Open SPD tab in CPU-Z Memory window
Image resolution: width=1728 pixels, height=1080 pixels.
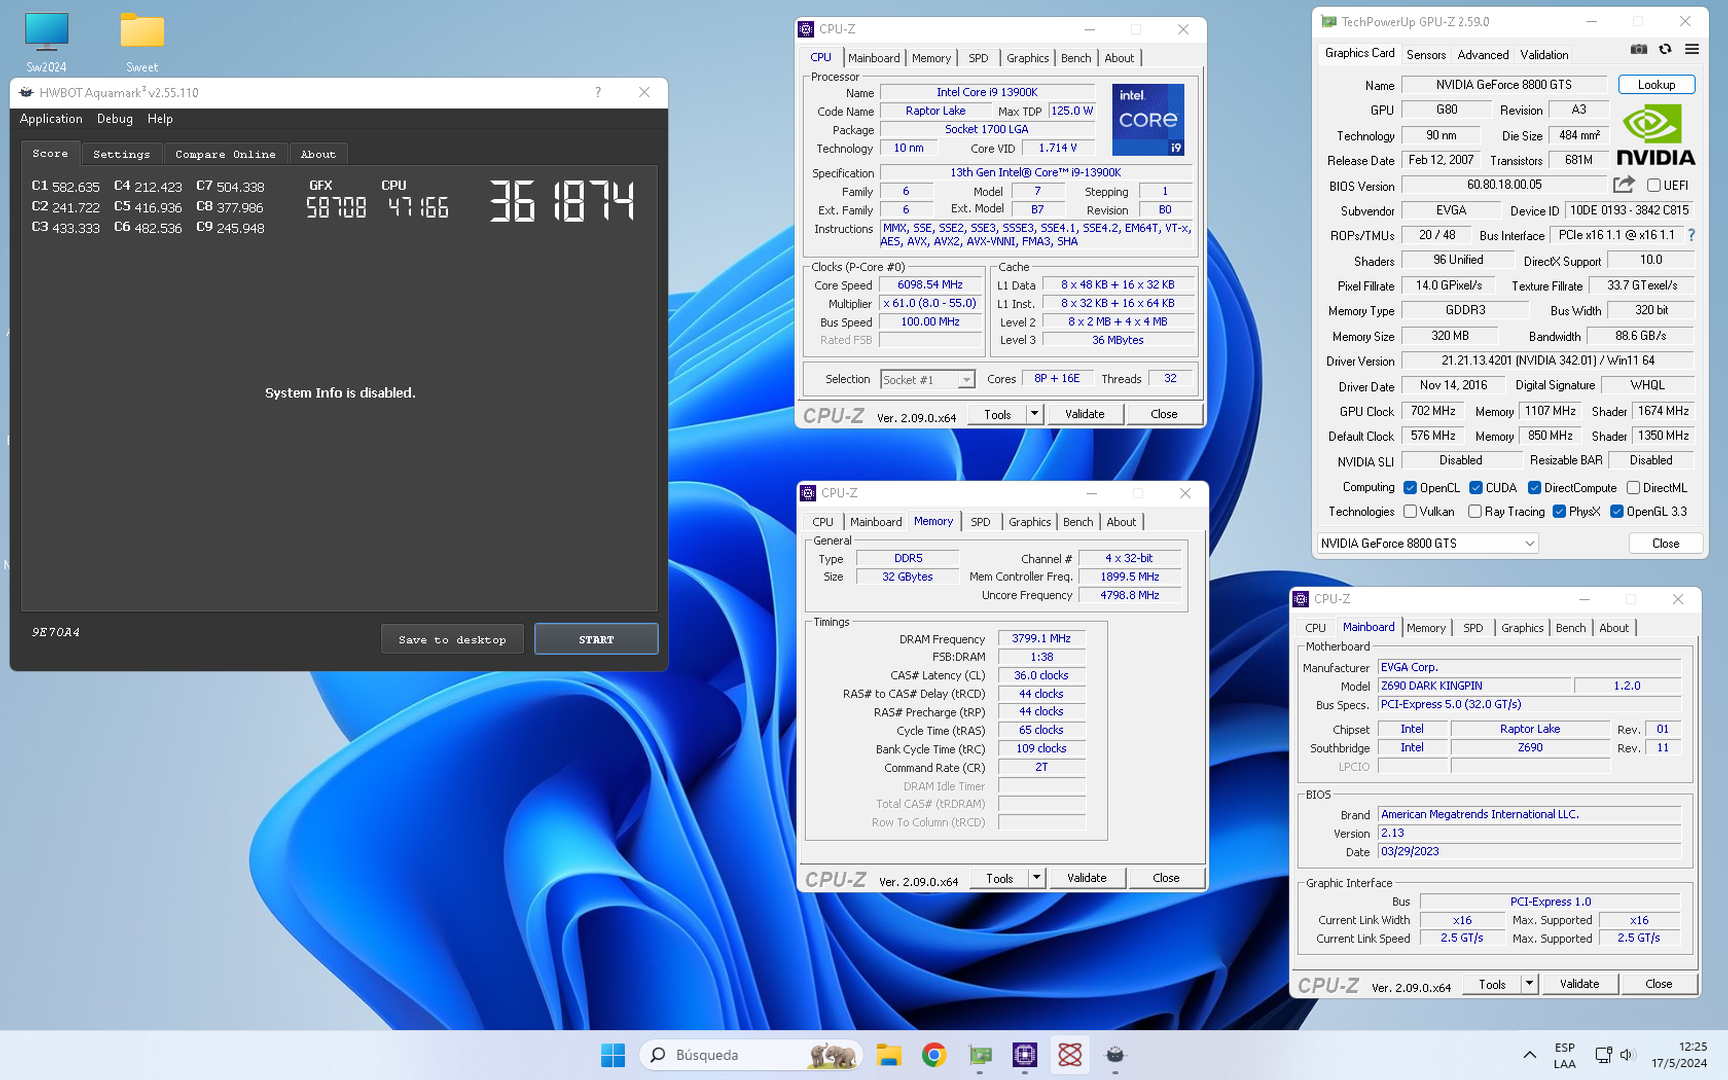click(x=980, y=522)
